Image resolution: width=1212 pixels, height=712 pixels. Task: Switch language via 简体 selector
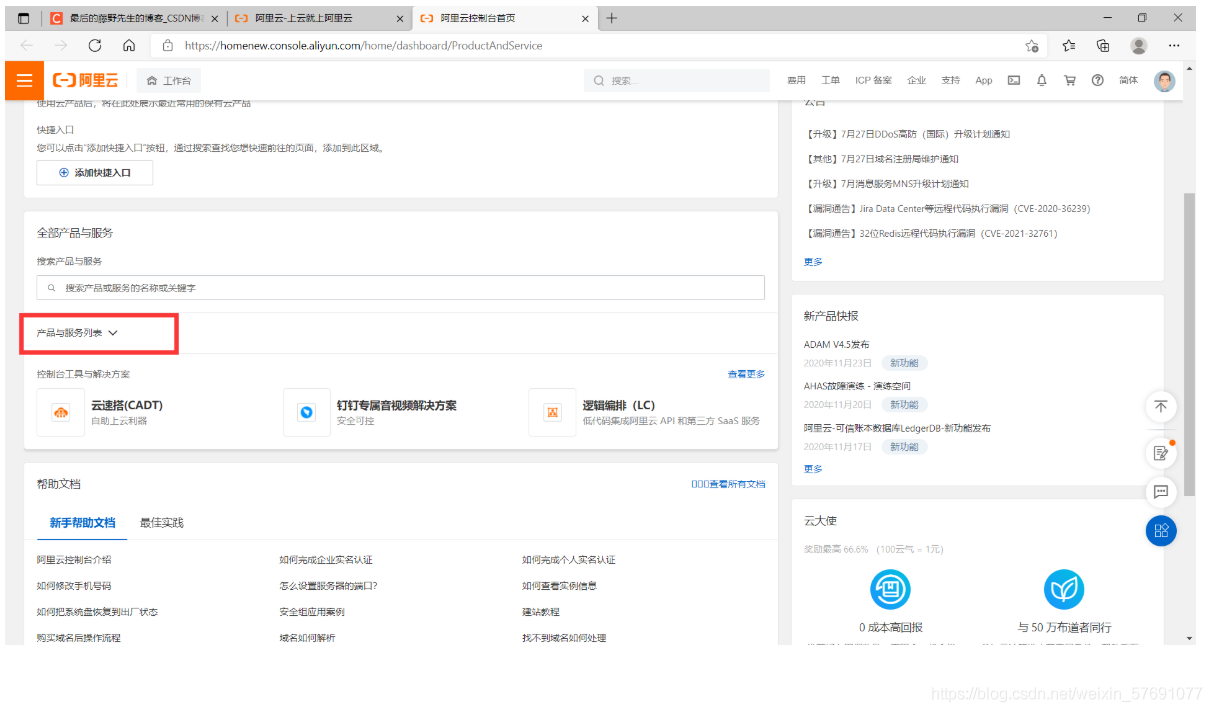(1128, 80)
